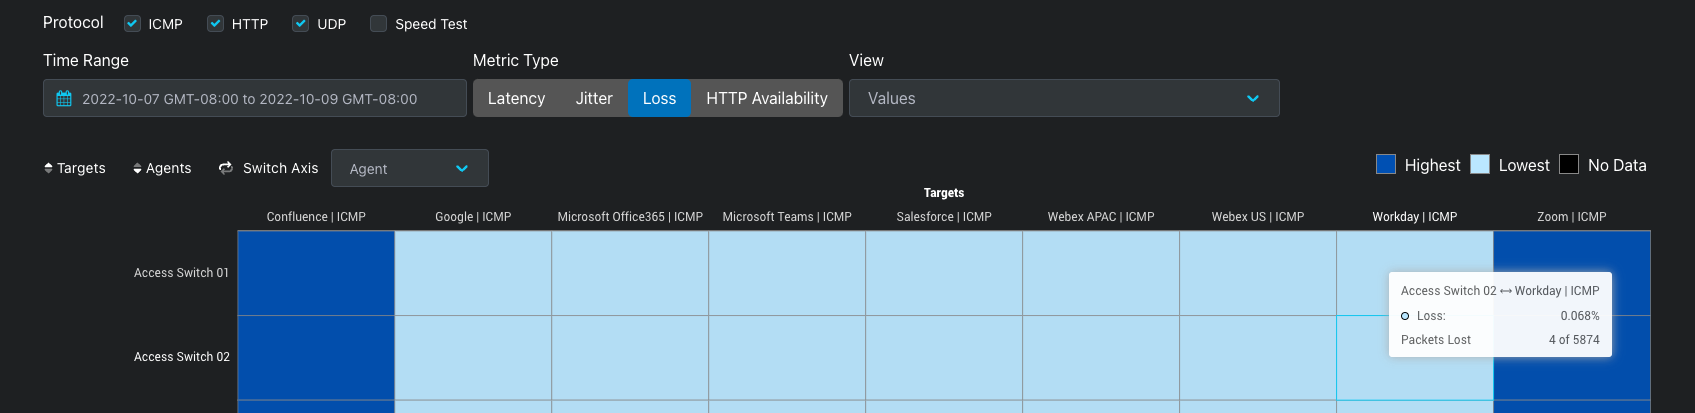Open the calendar icon in Time Range
The height and width of the screenshot is (413, 1695).
point(64,99)
